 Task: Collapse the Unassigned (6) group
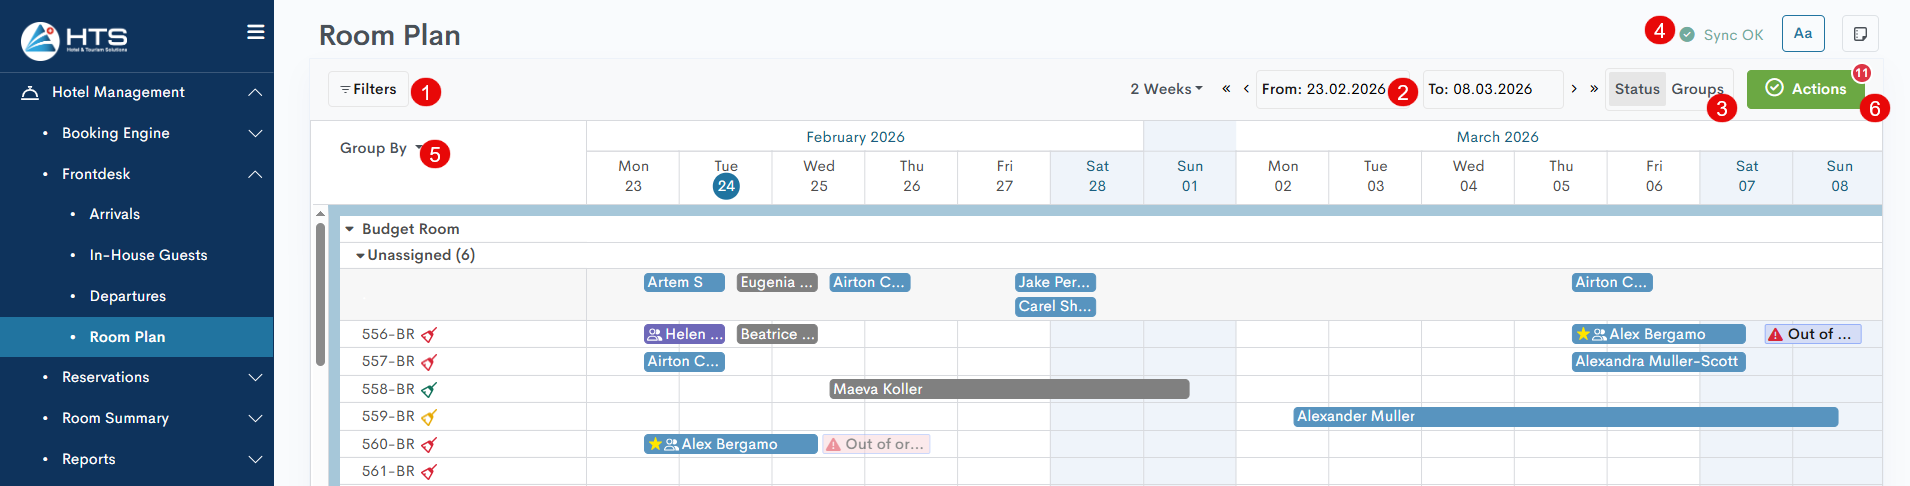360,256
